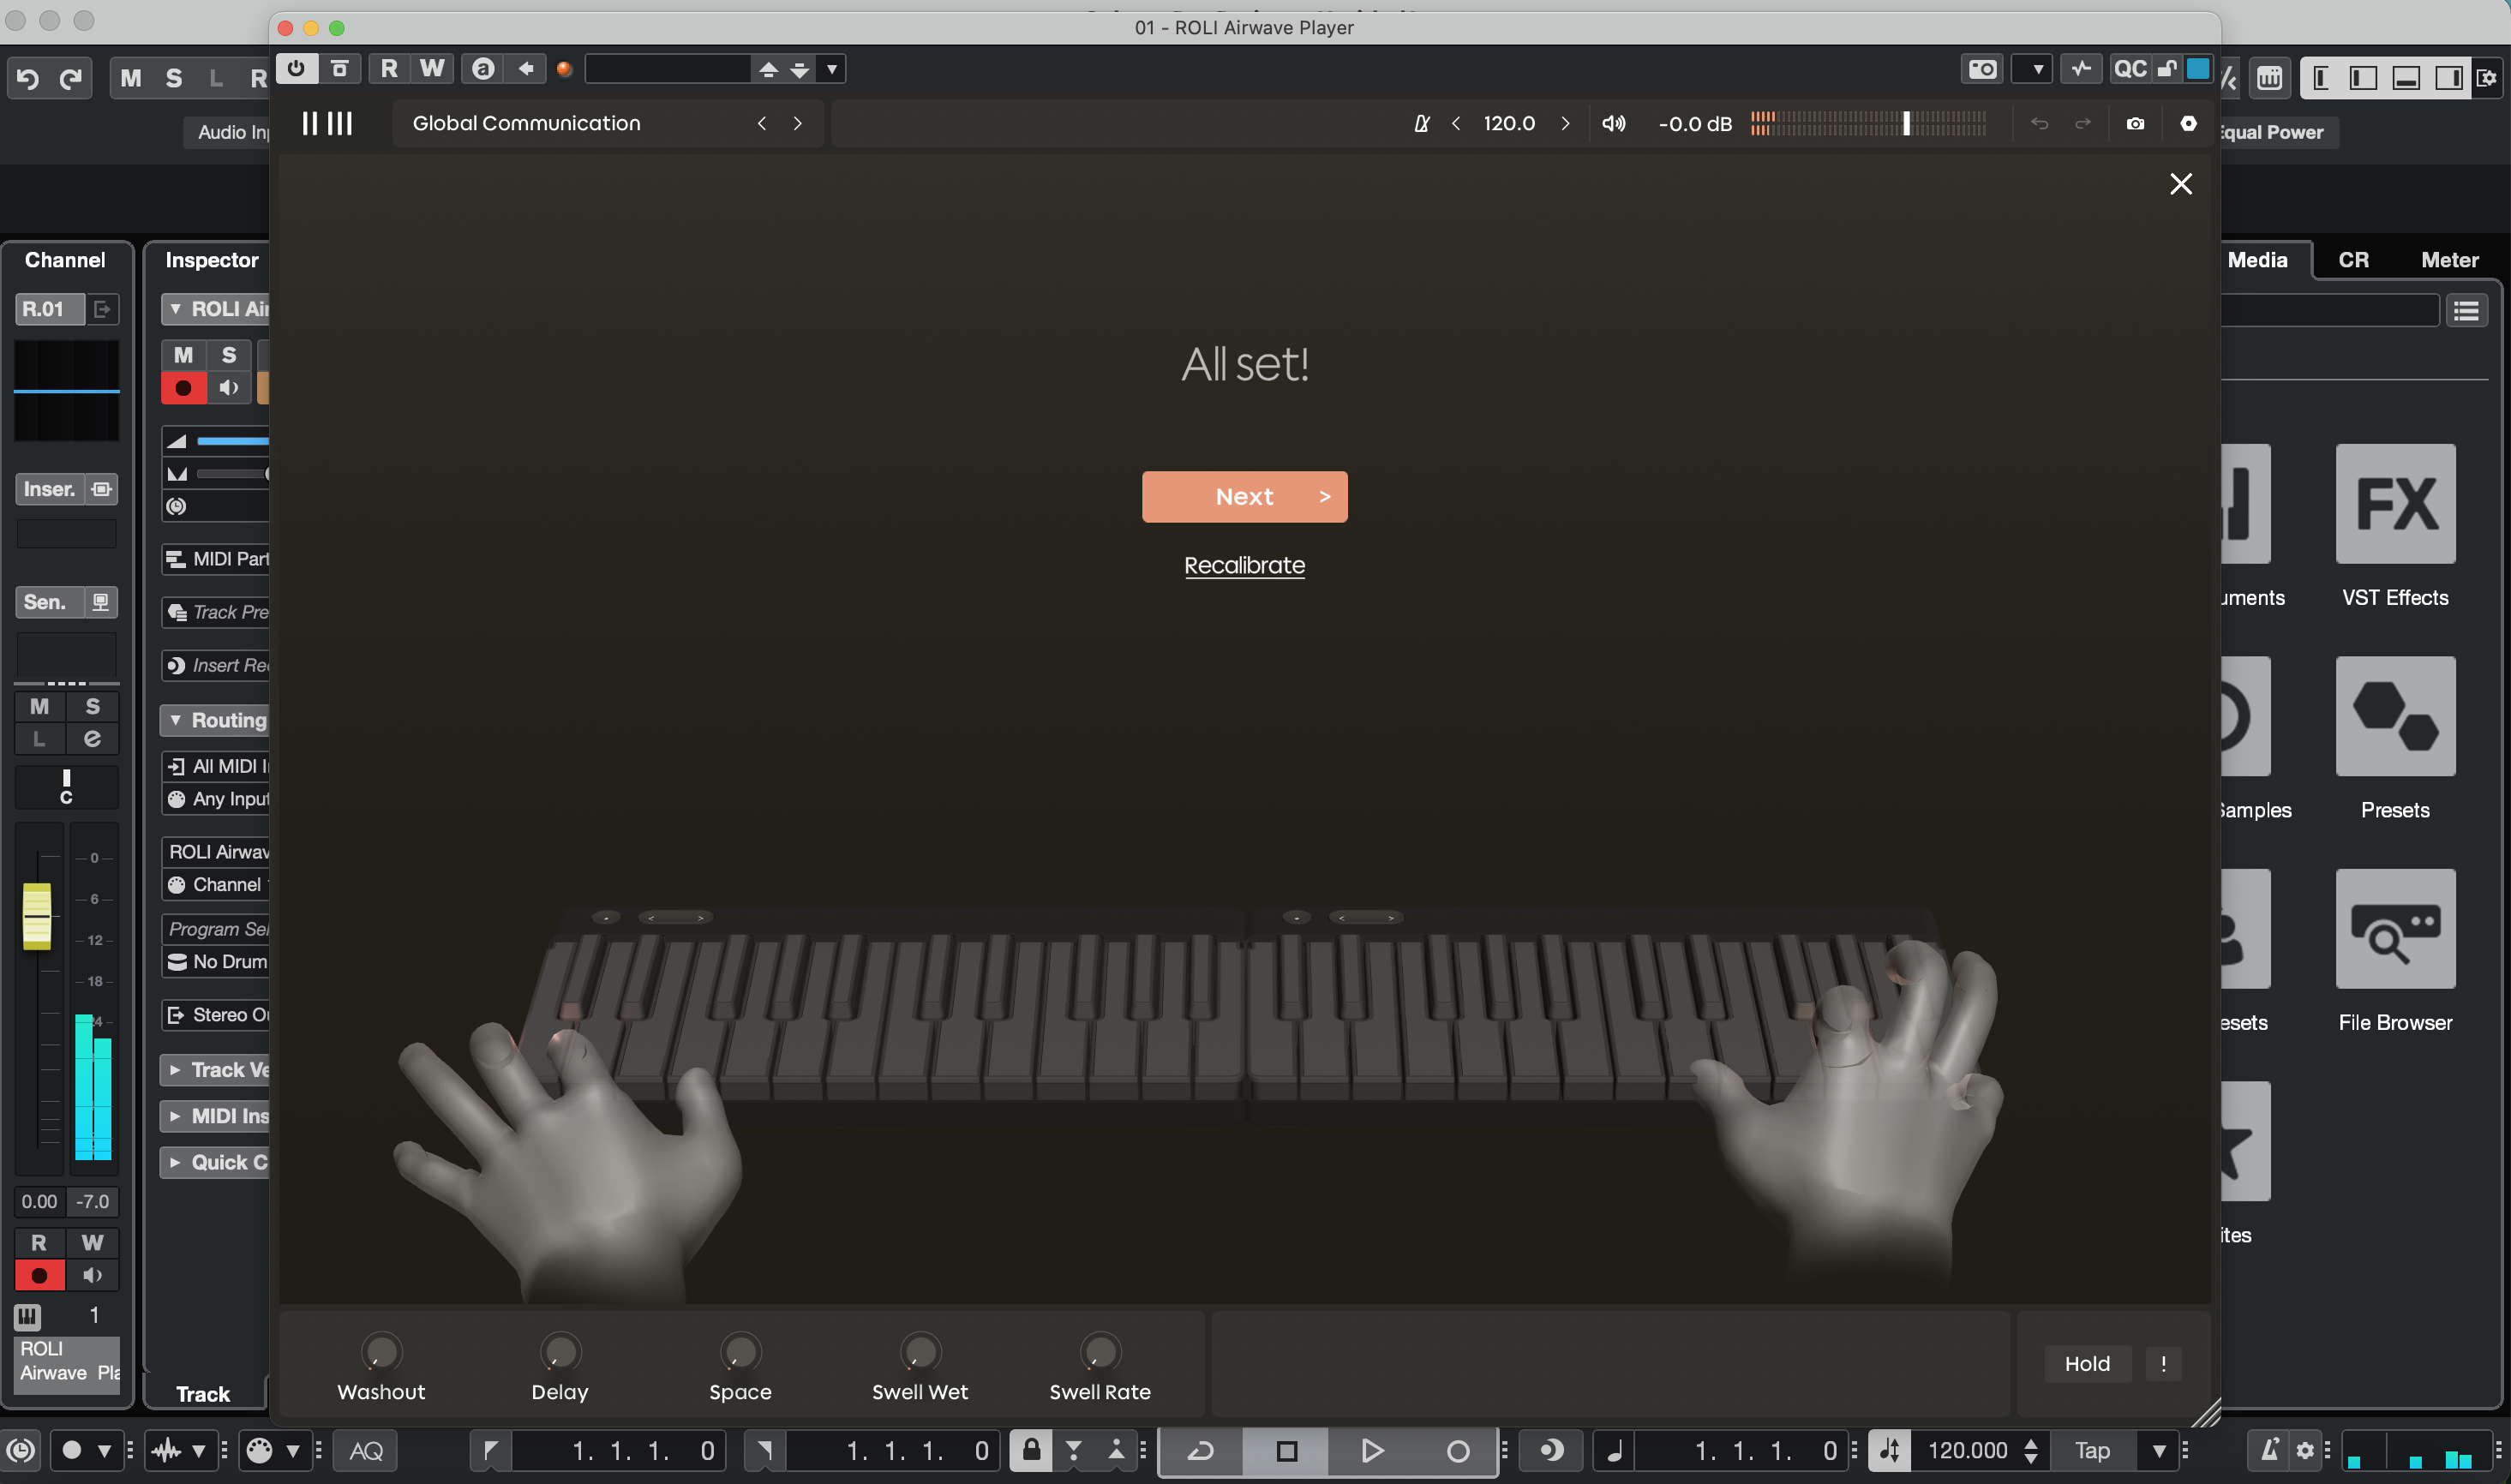Go to next preset with right chevron

pyautogui.click(x=797, y=123)
